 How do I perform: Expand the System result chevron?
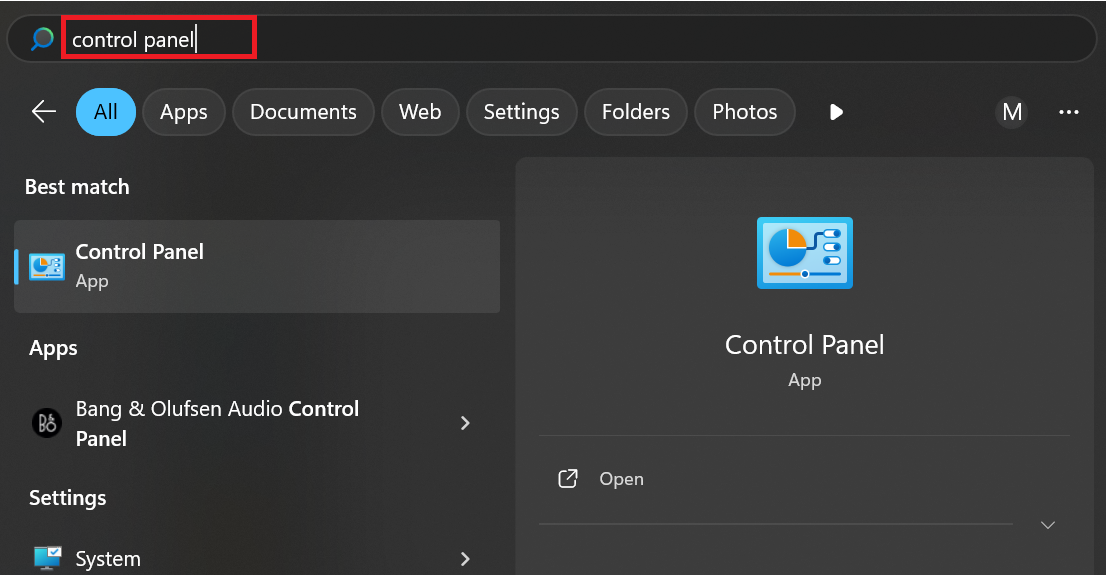coord(465,558)
